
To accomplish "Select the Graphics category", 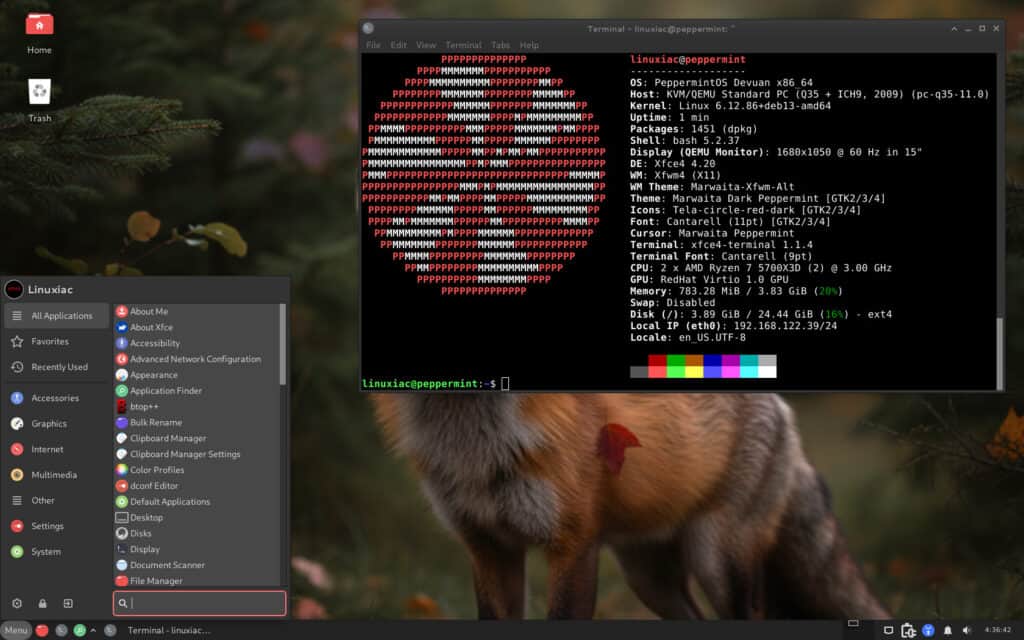I will (57, 423).
